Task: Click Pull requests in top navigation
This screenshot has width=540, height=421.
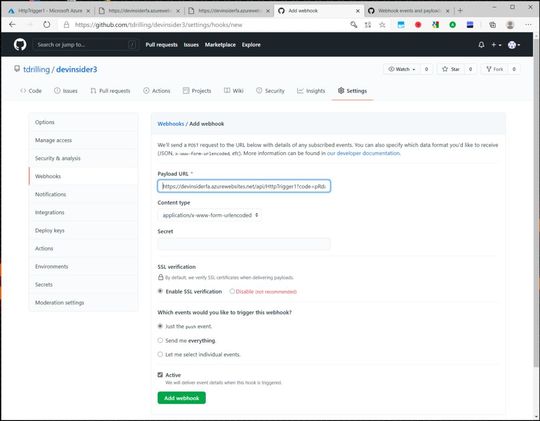Action: [x=162, y=45]
